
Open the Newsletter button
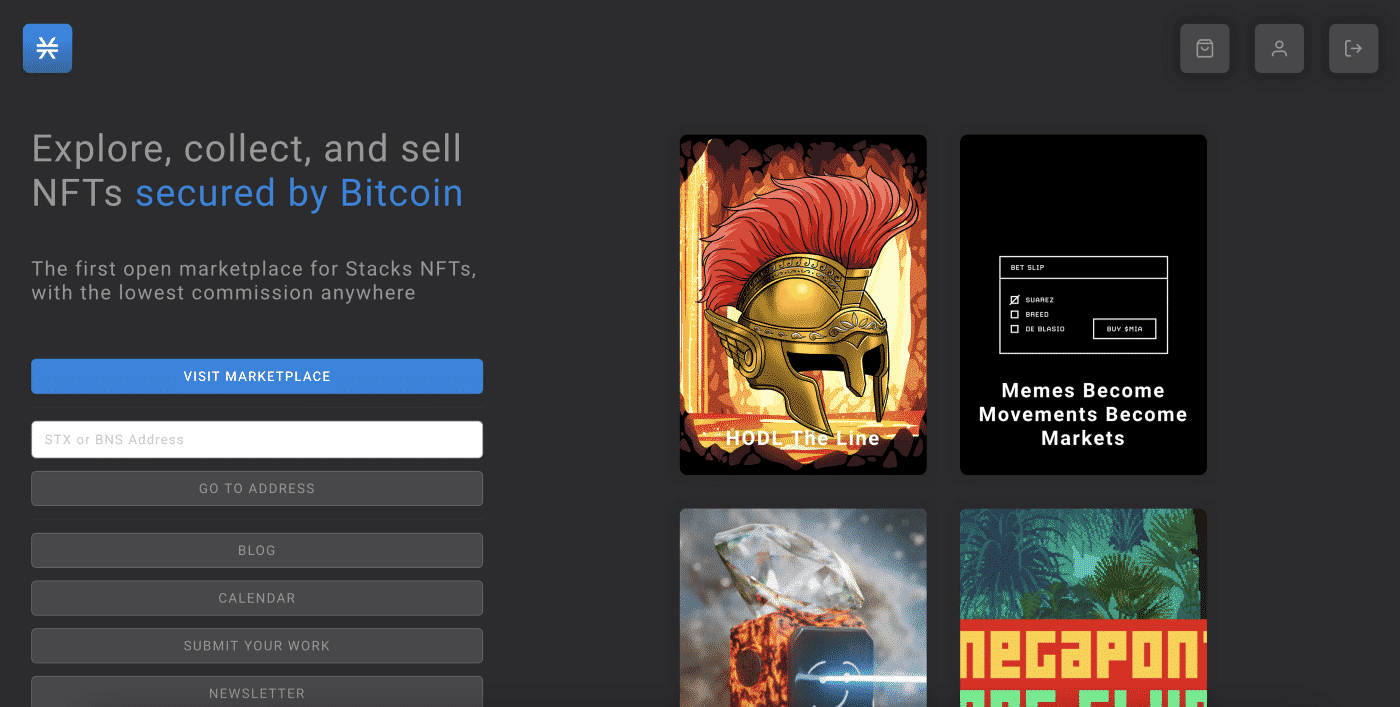[x=257, y=692]
